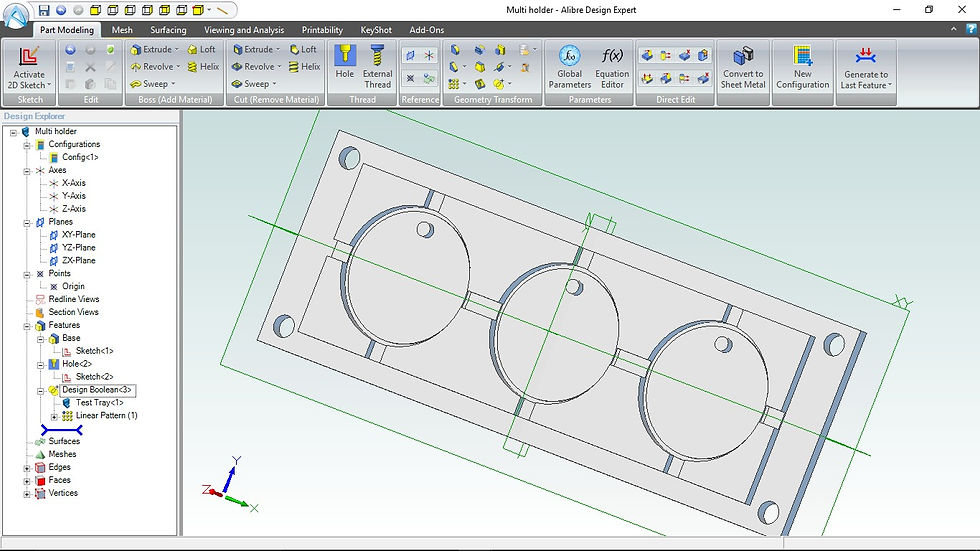Image resolution: width=980 pixels, height=551 pixels.
Task: Click the line tool in quick access toolbar
Action: [x=222, y=10]
